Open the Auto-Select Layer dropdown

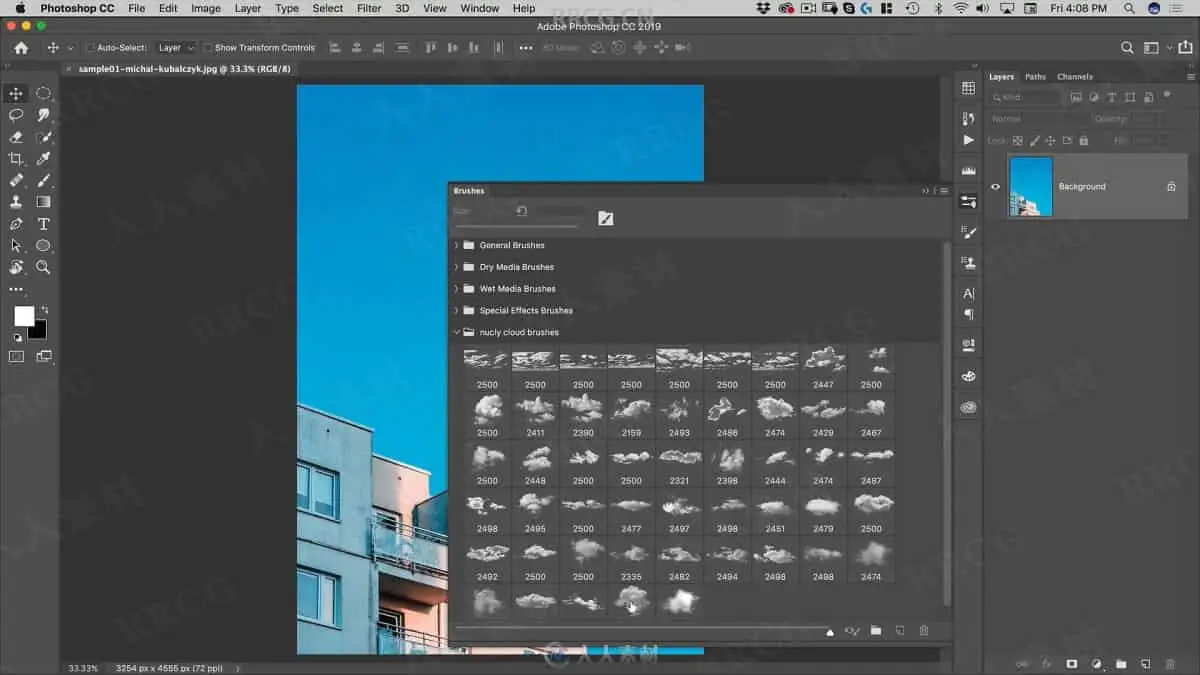(x=177, y=48)
